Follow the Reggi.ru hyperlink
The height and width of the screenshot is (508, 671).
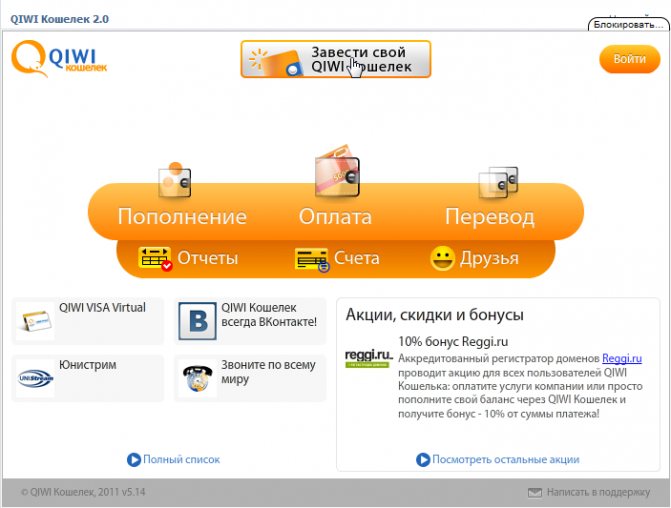tap(622, 358)
